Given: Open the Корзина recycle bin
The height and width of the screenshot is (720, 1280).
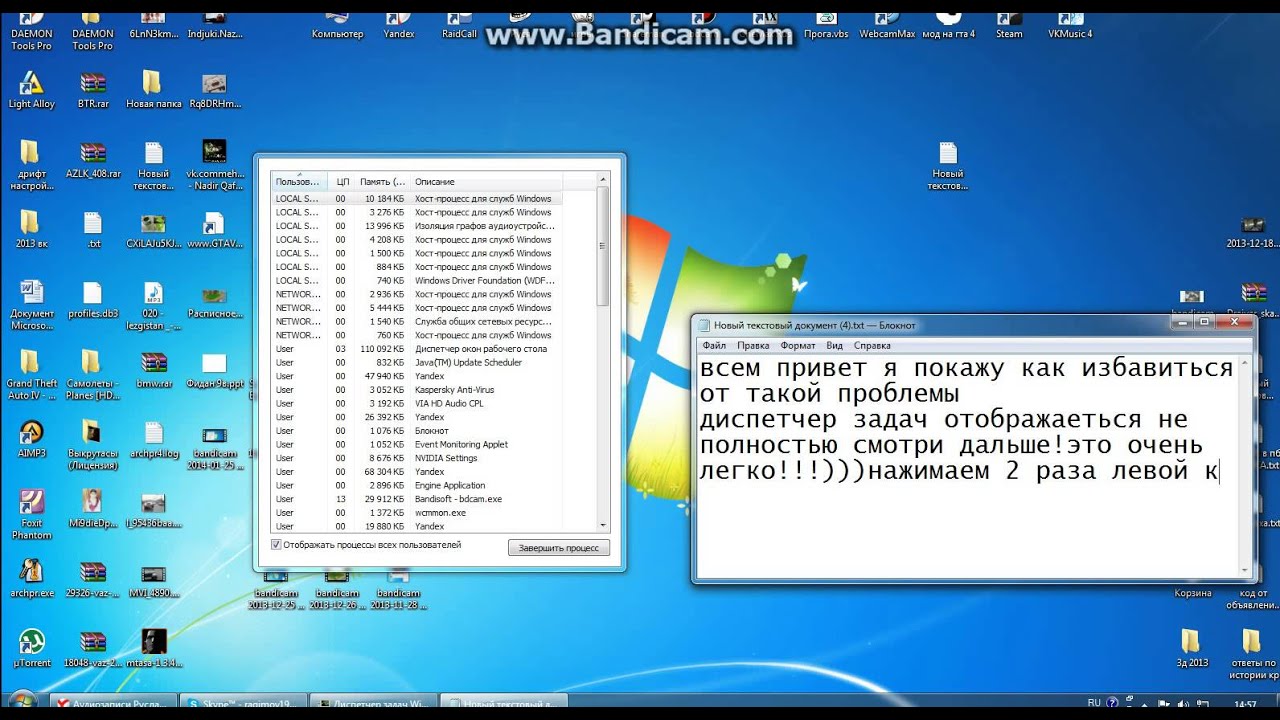Looking at the screenshot, I should 1193,593.
